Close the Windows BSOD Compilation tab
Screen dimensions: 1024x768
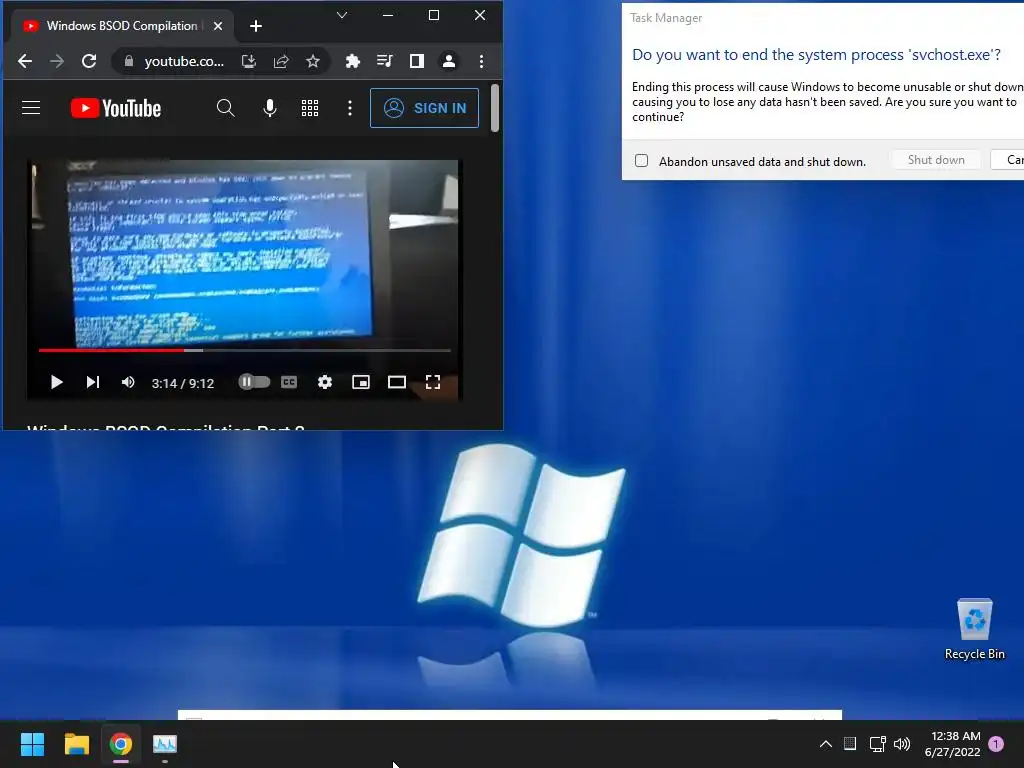coord(218,26)
